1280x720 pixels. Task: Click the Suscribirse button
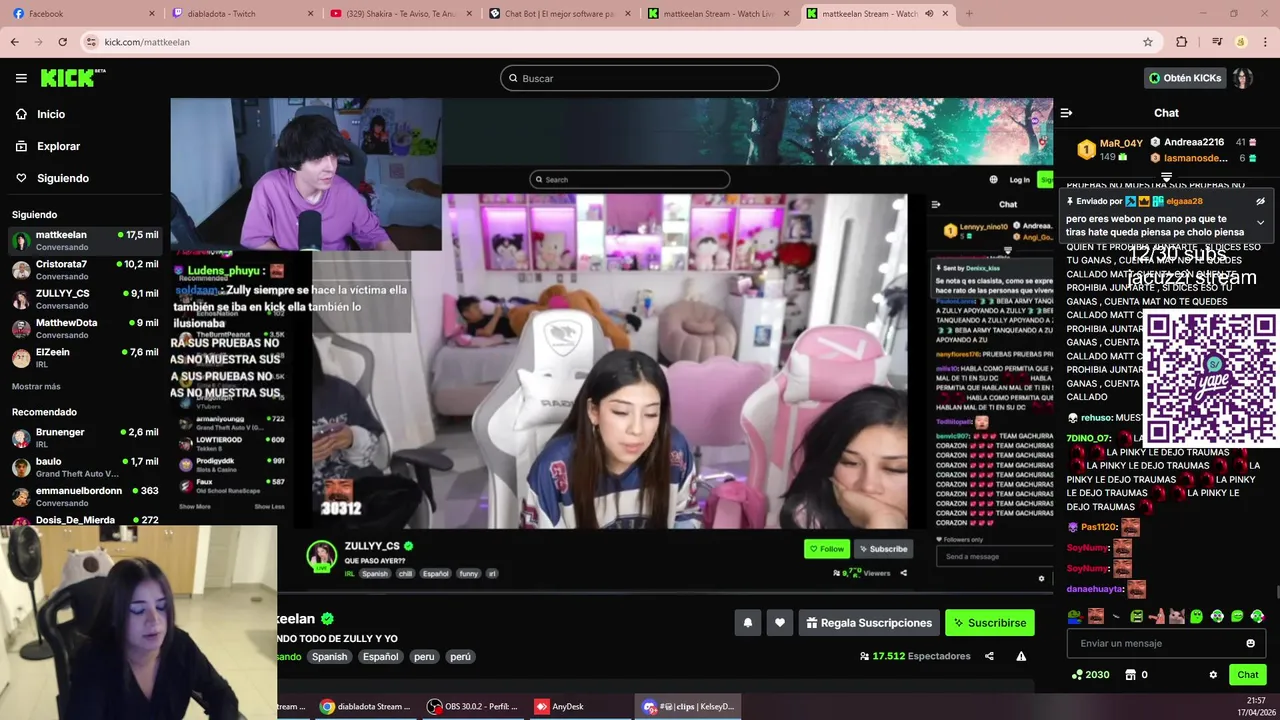click(990, 623)
